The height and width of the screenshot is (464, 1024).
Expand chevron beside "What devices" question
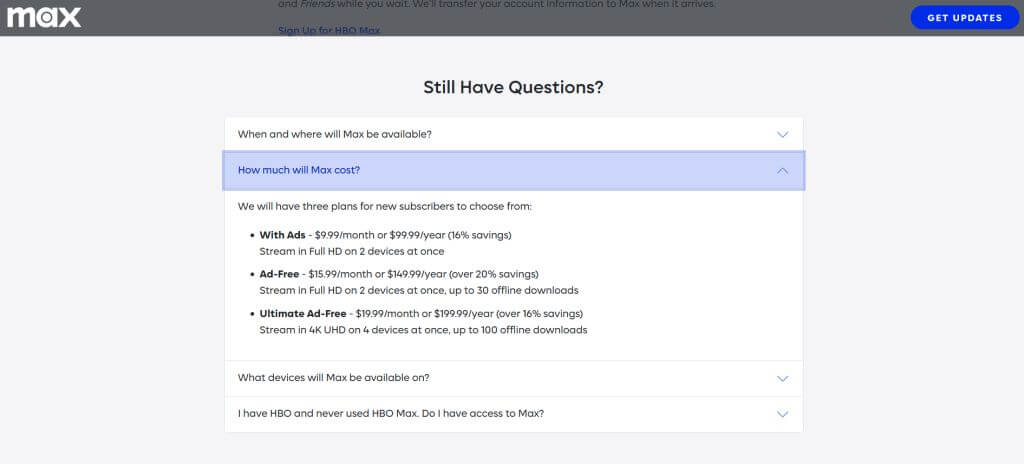782,378
